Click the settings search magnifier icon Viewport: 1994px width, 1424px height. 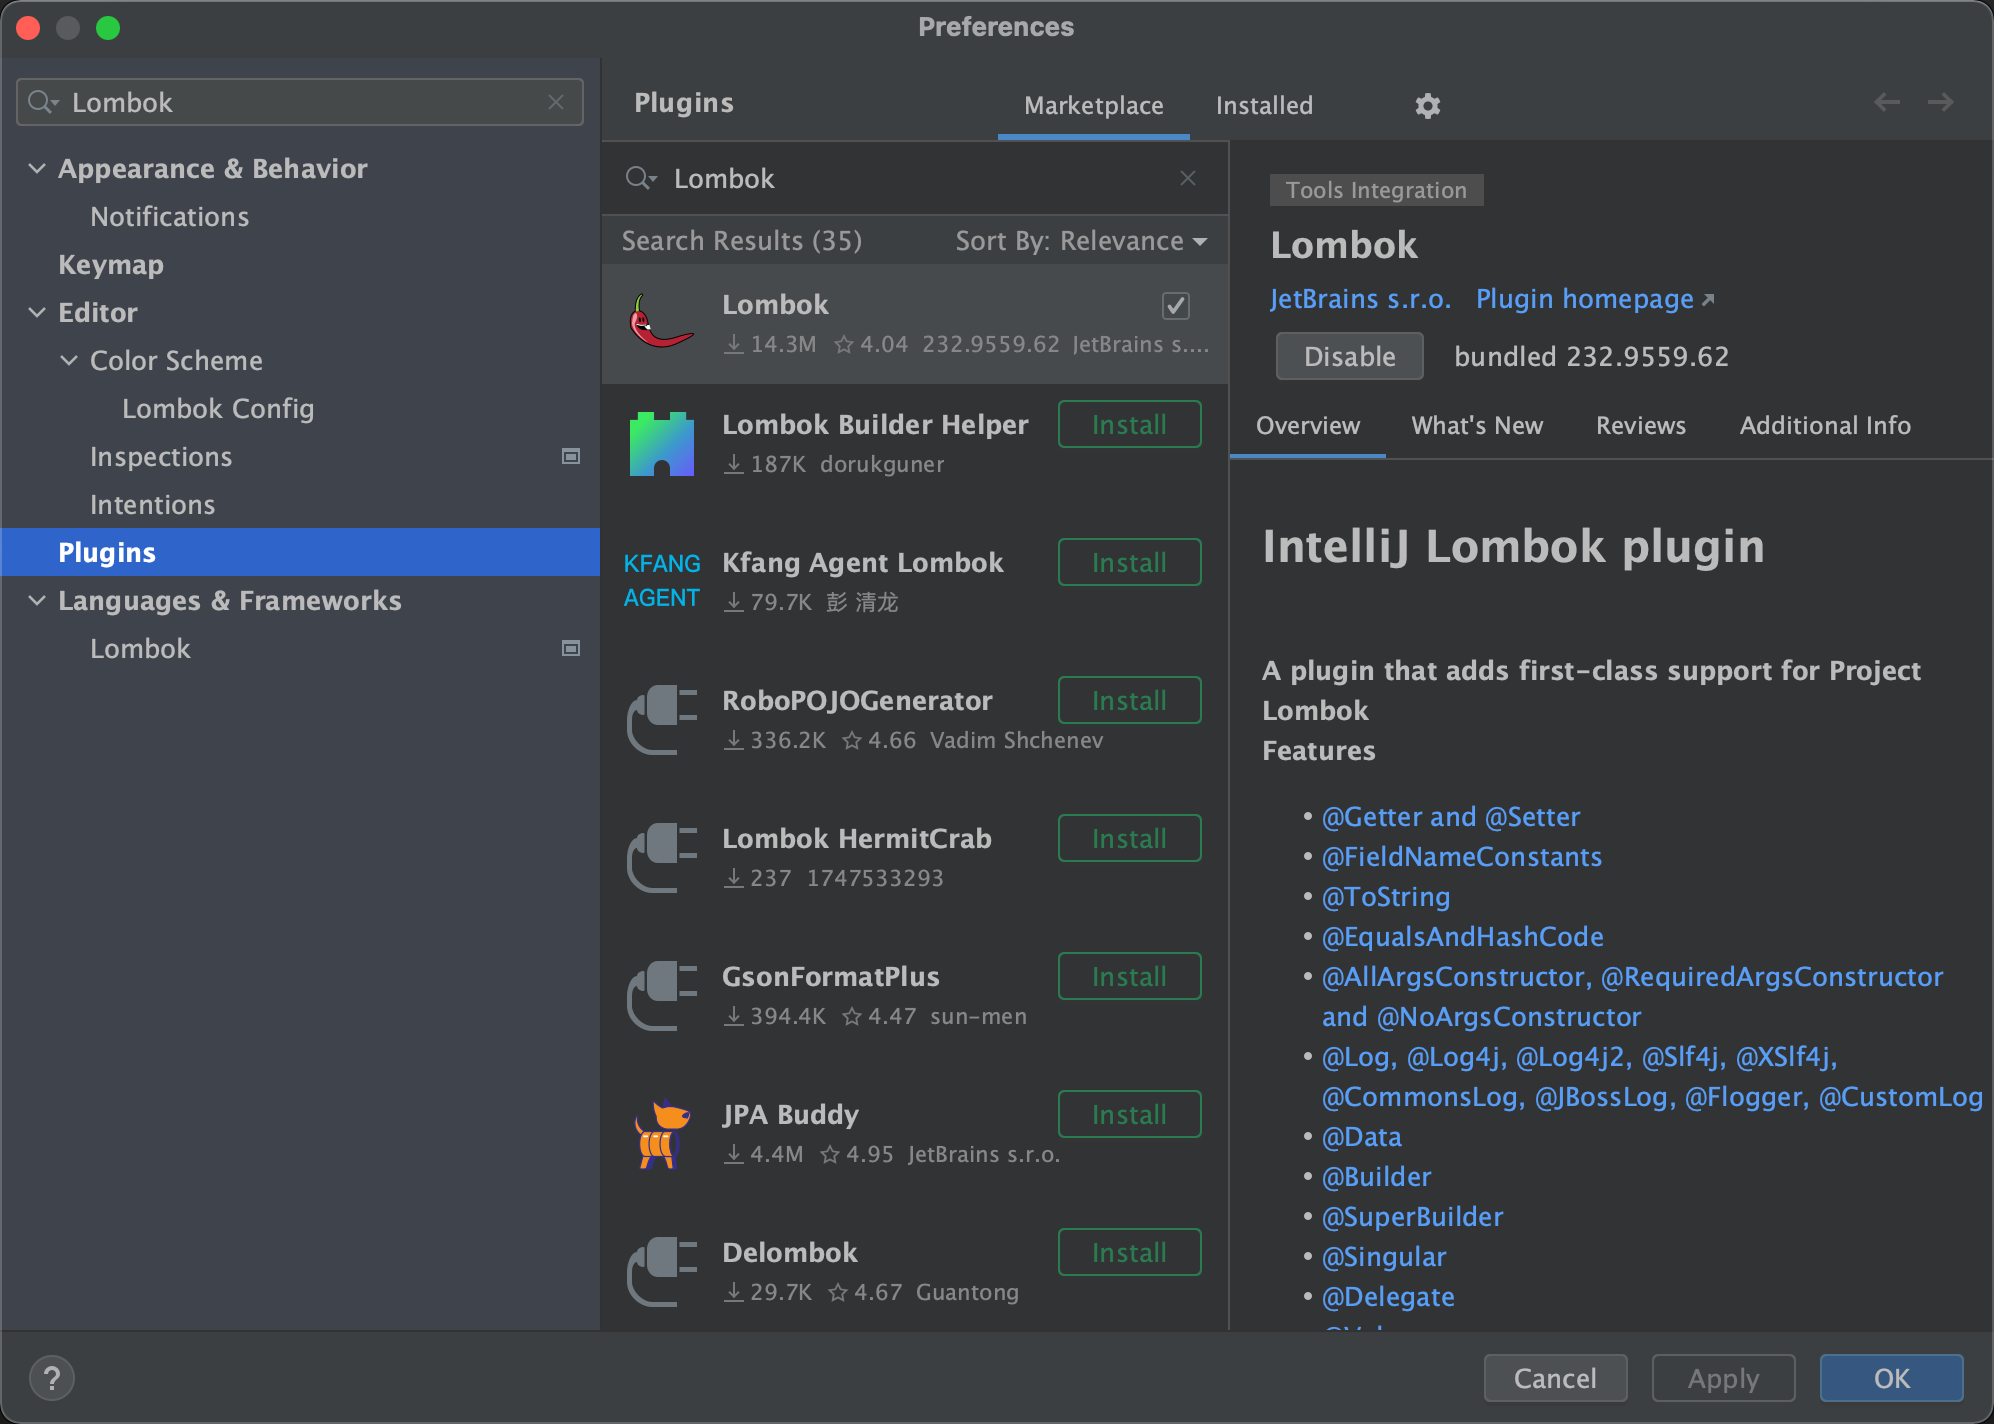(x=43, y=102)
